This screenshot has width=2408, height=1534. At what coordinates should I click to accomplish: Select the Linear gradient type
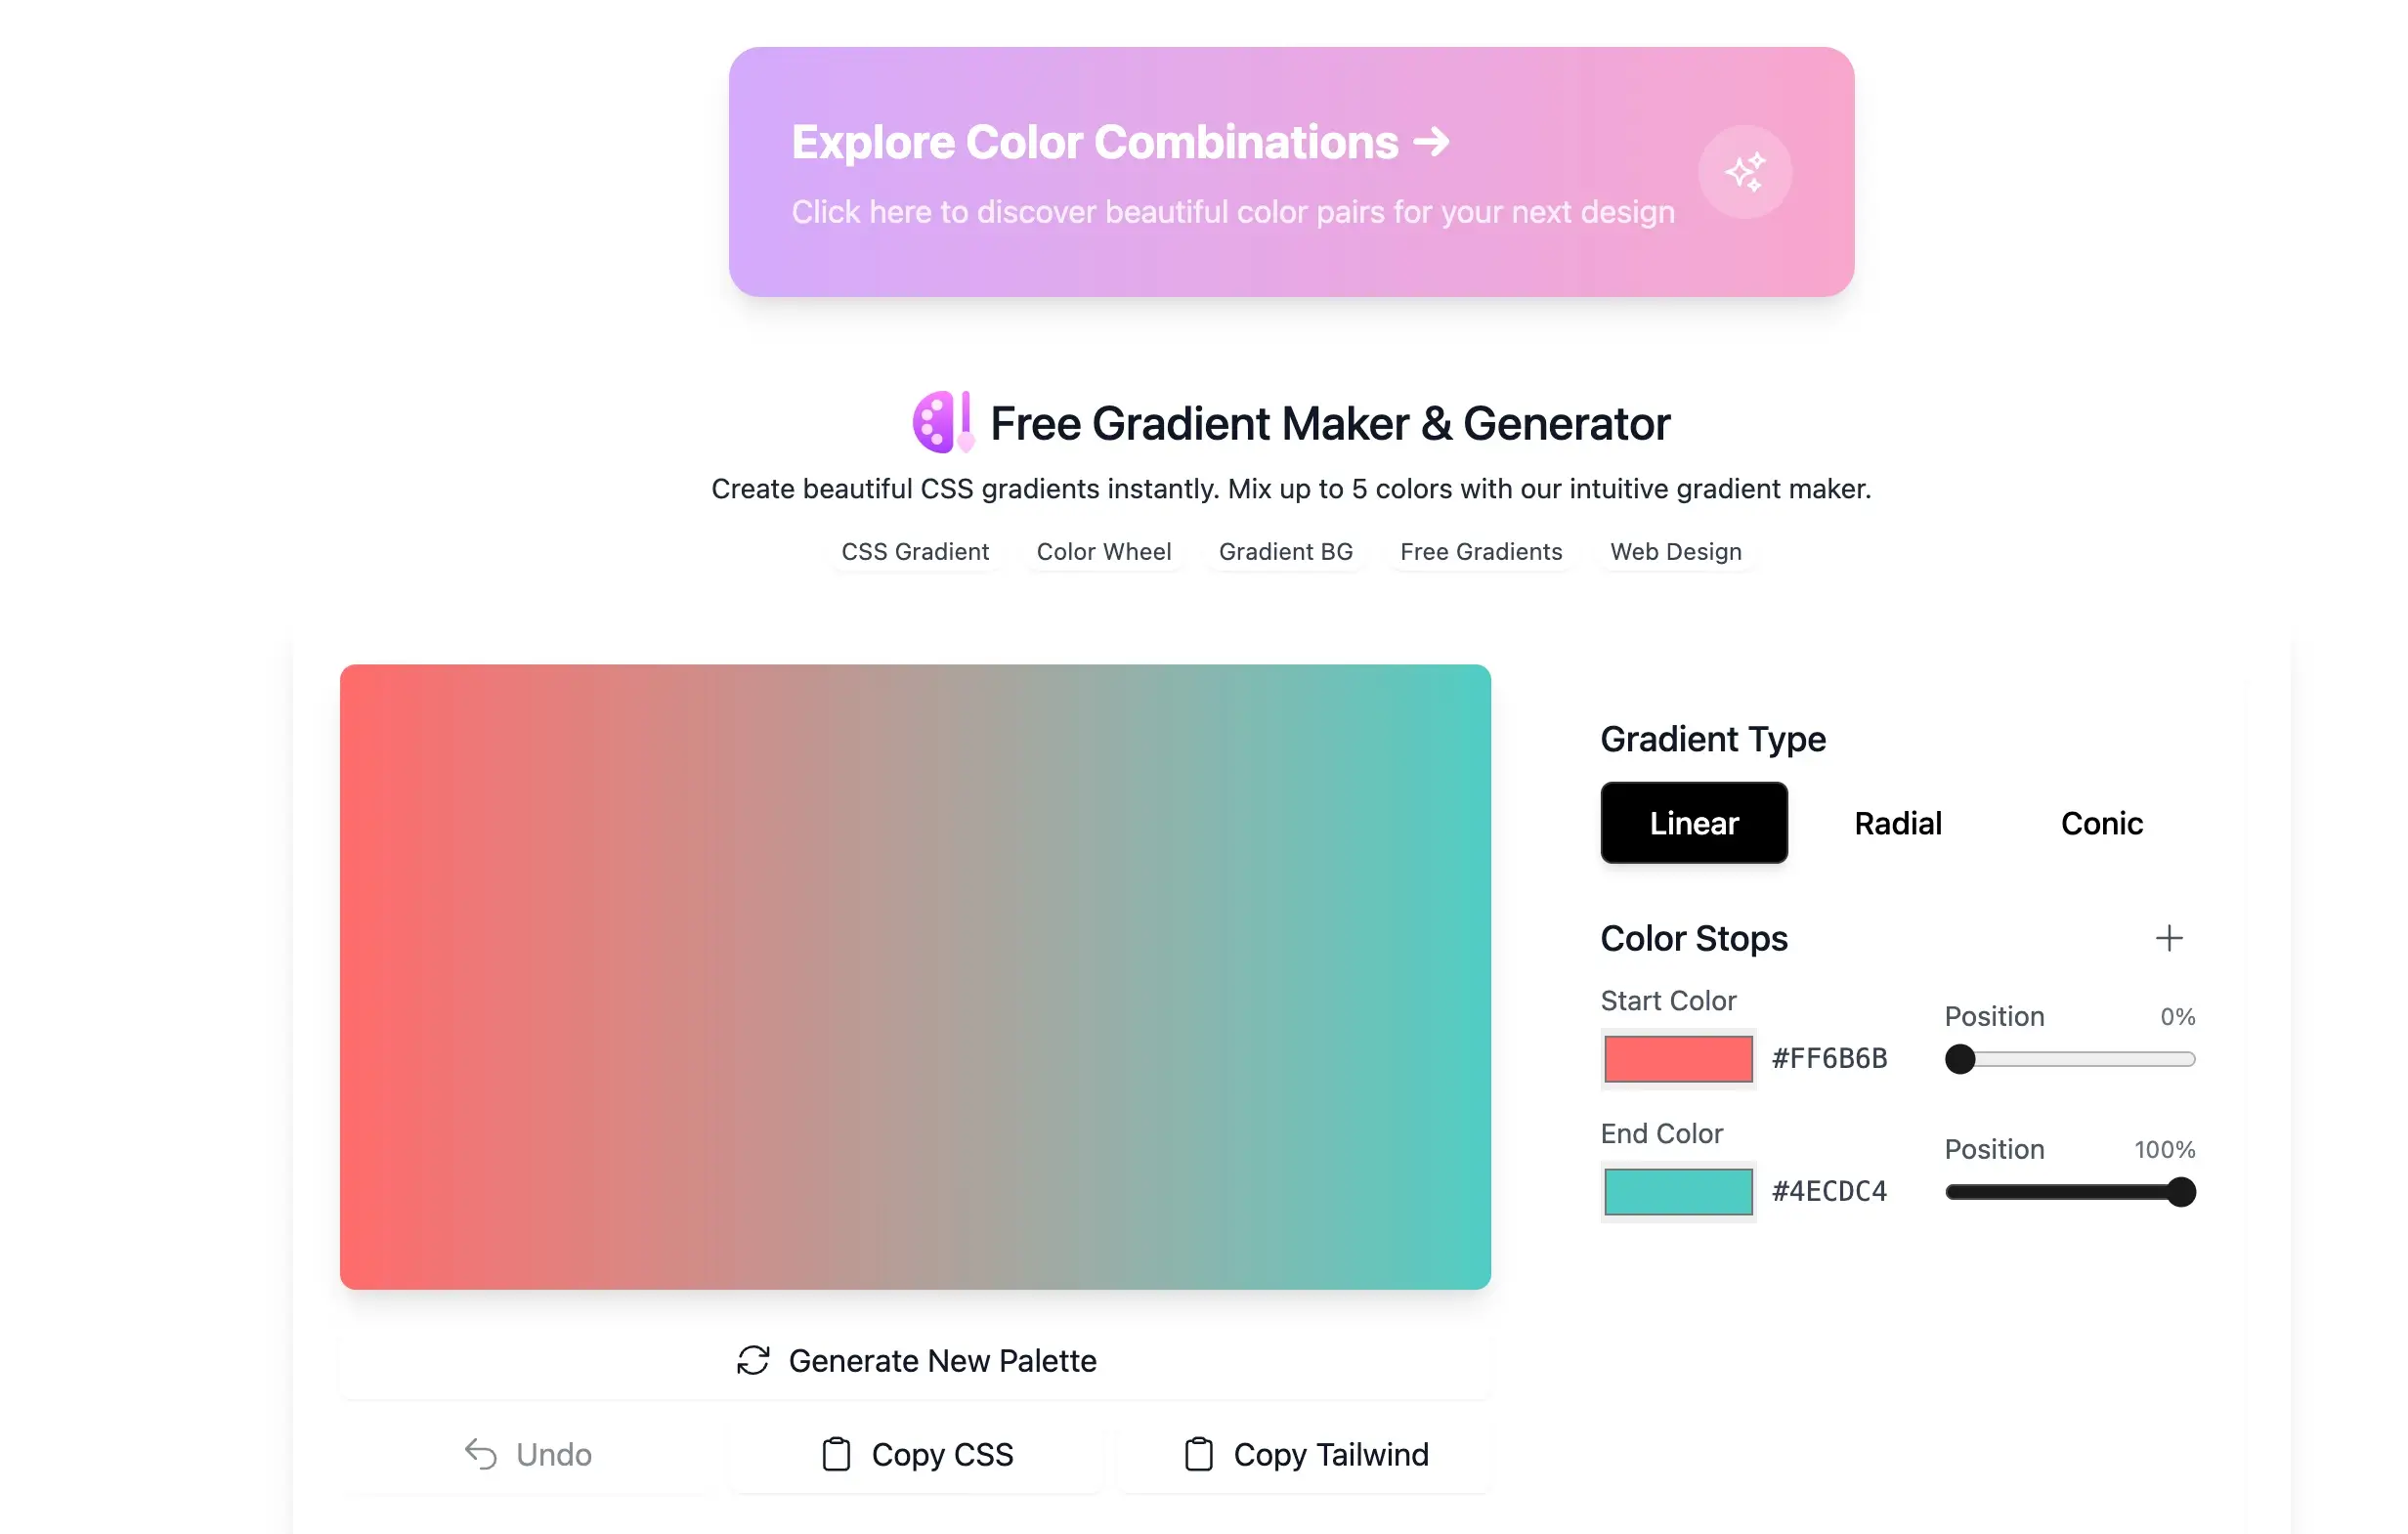click(x=1693, y=823)
